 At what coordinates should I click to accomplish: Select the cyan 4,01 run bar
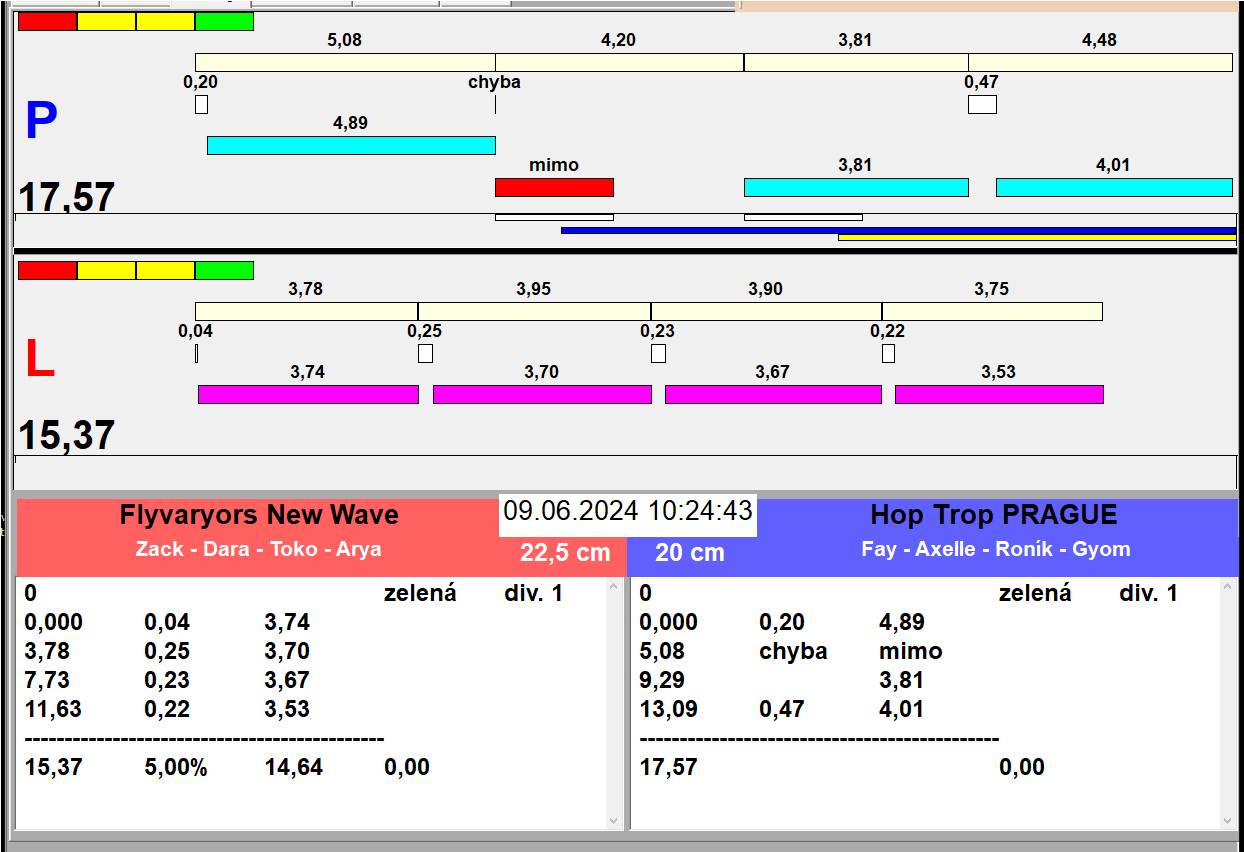tap(1113, 187)
